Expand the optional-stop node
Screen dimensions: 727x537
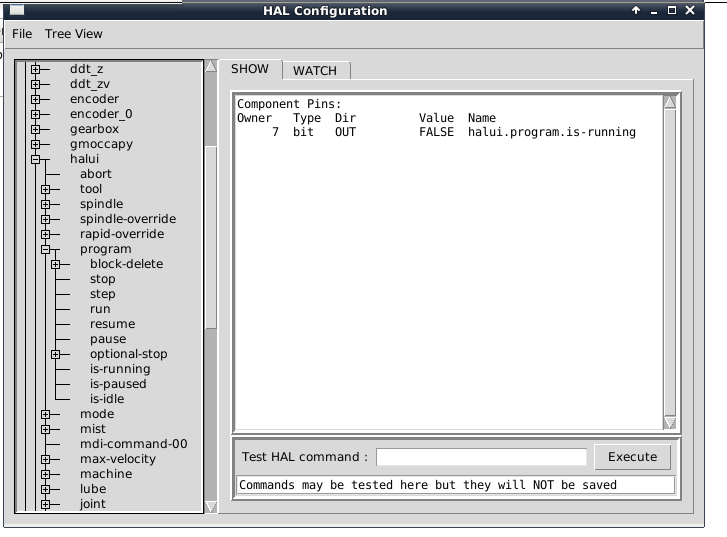[x=55, y=354]
